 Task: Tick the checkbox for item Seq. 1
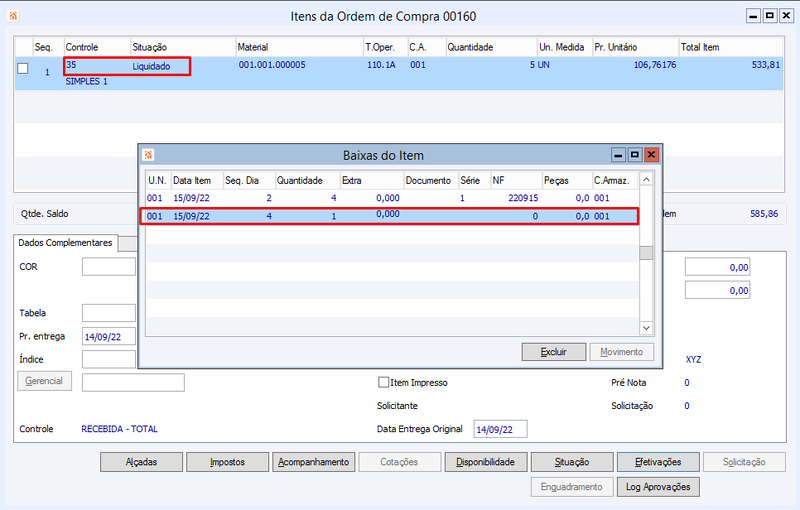[x=23, y=68]
